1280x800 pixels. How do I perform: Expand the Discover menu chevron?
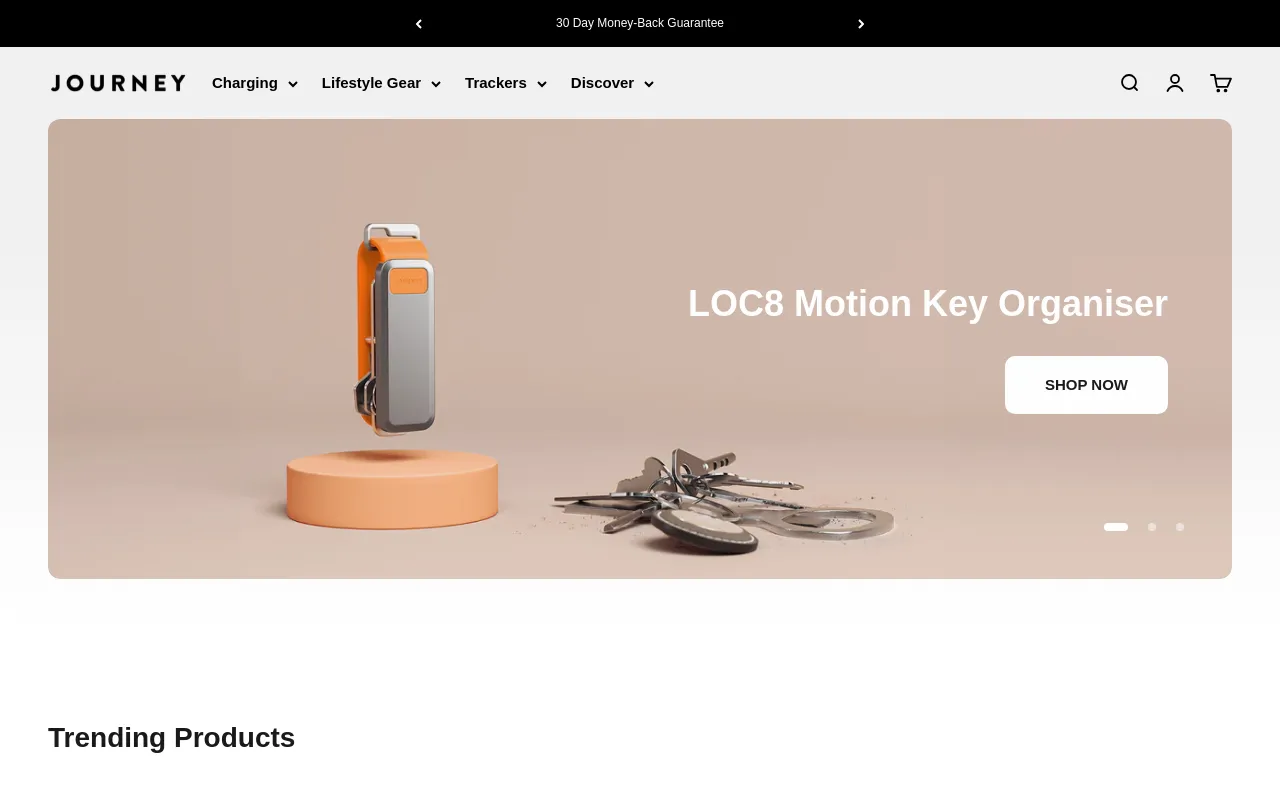[x=649, y=84]
